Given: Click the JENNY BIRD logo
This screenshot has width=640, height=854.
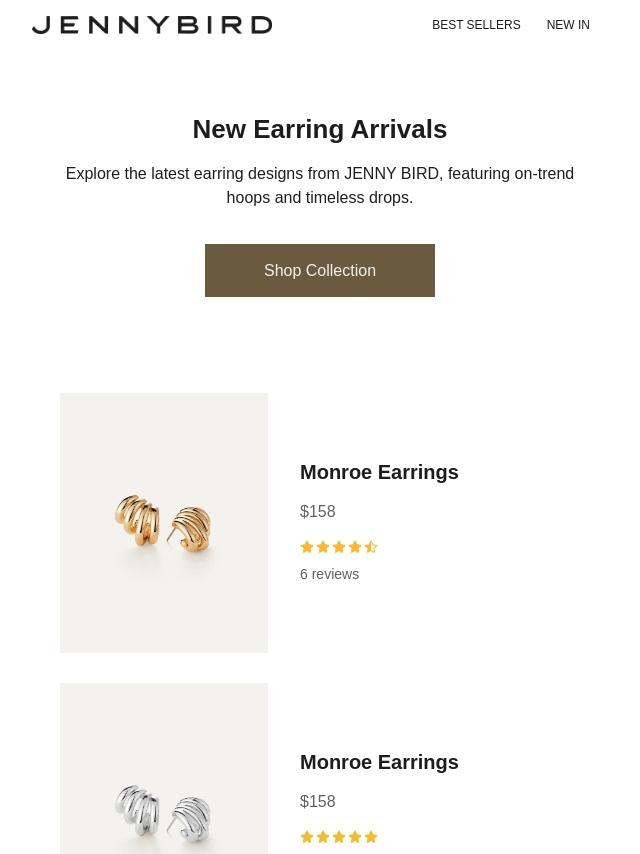Looking at the screenshot, I should (152, 25).
